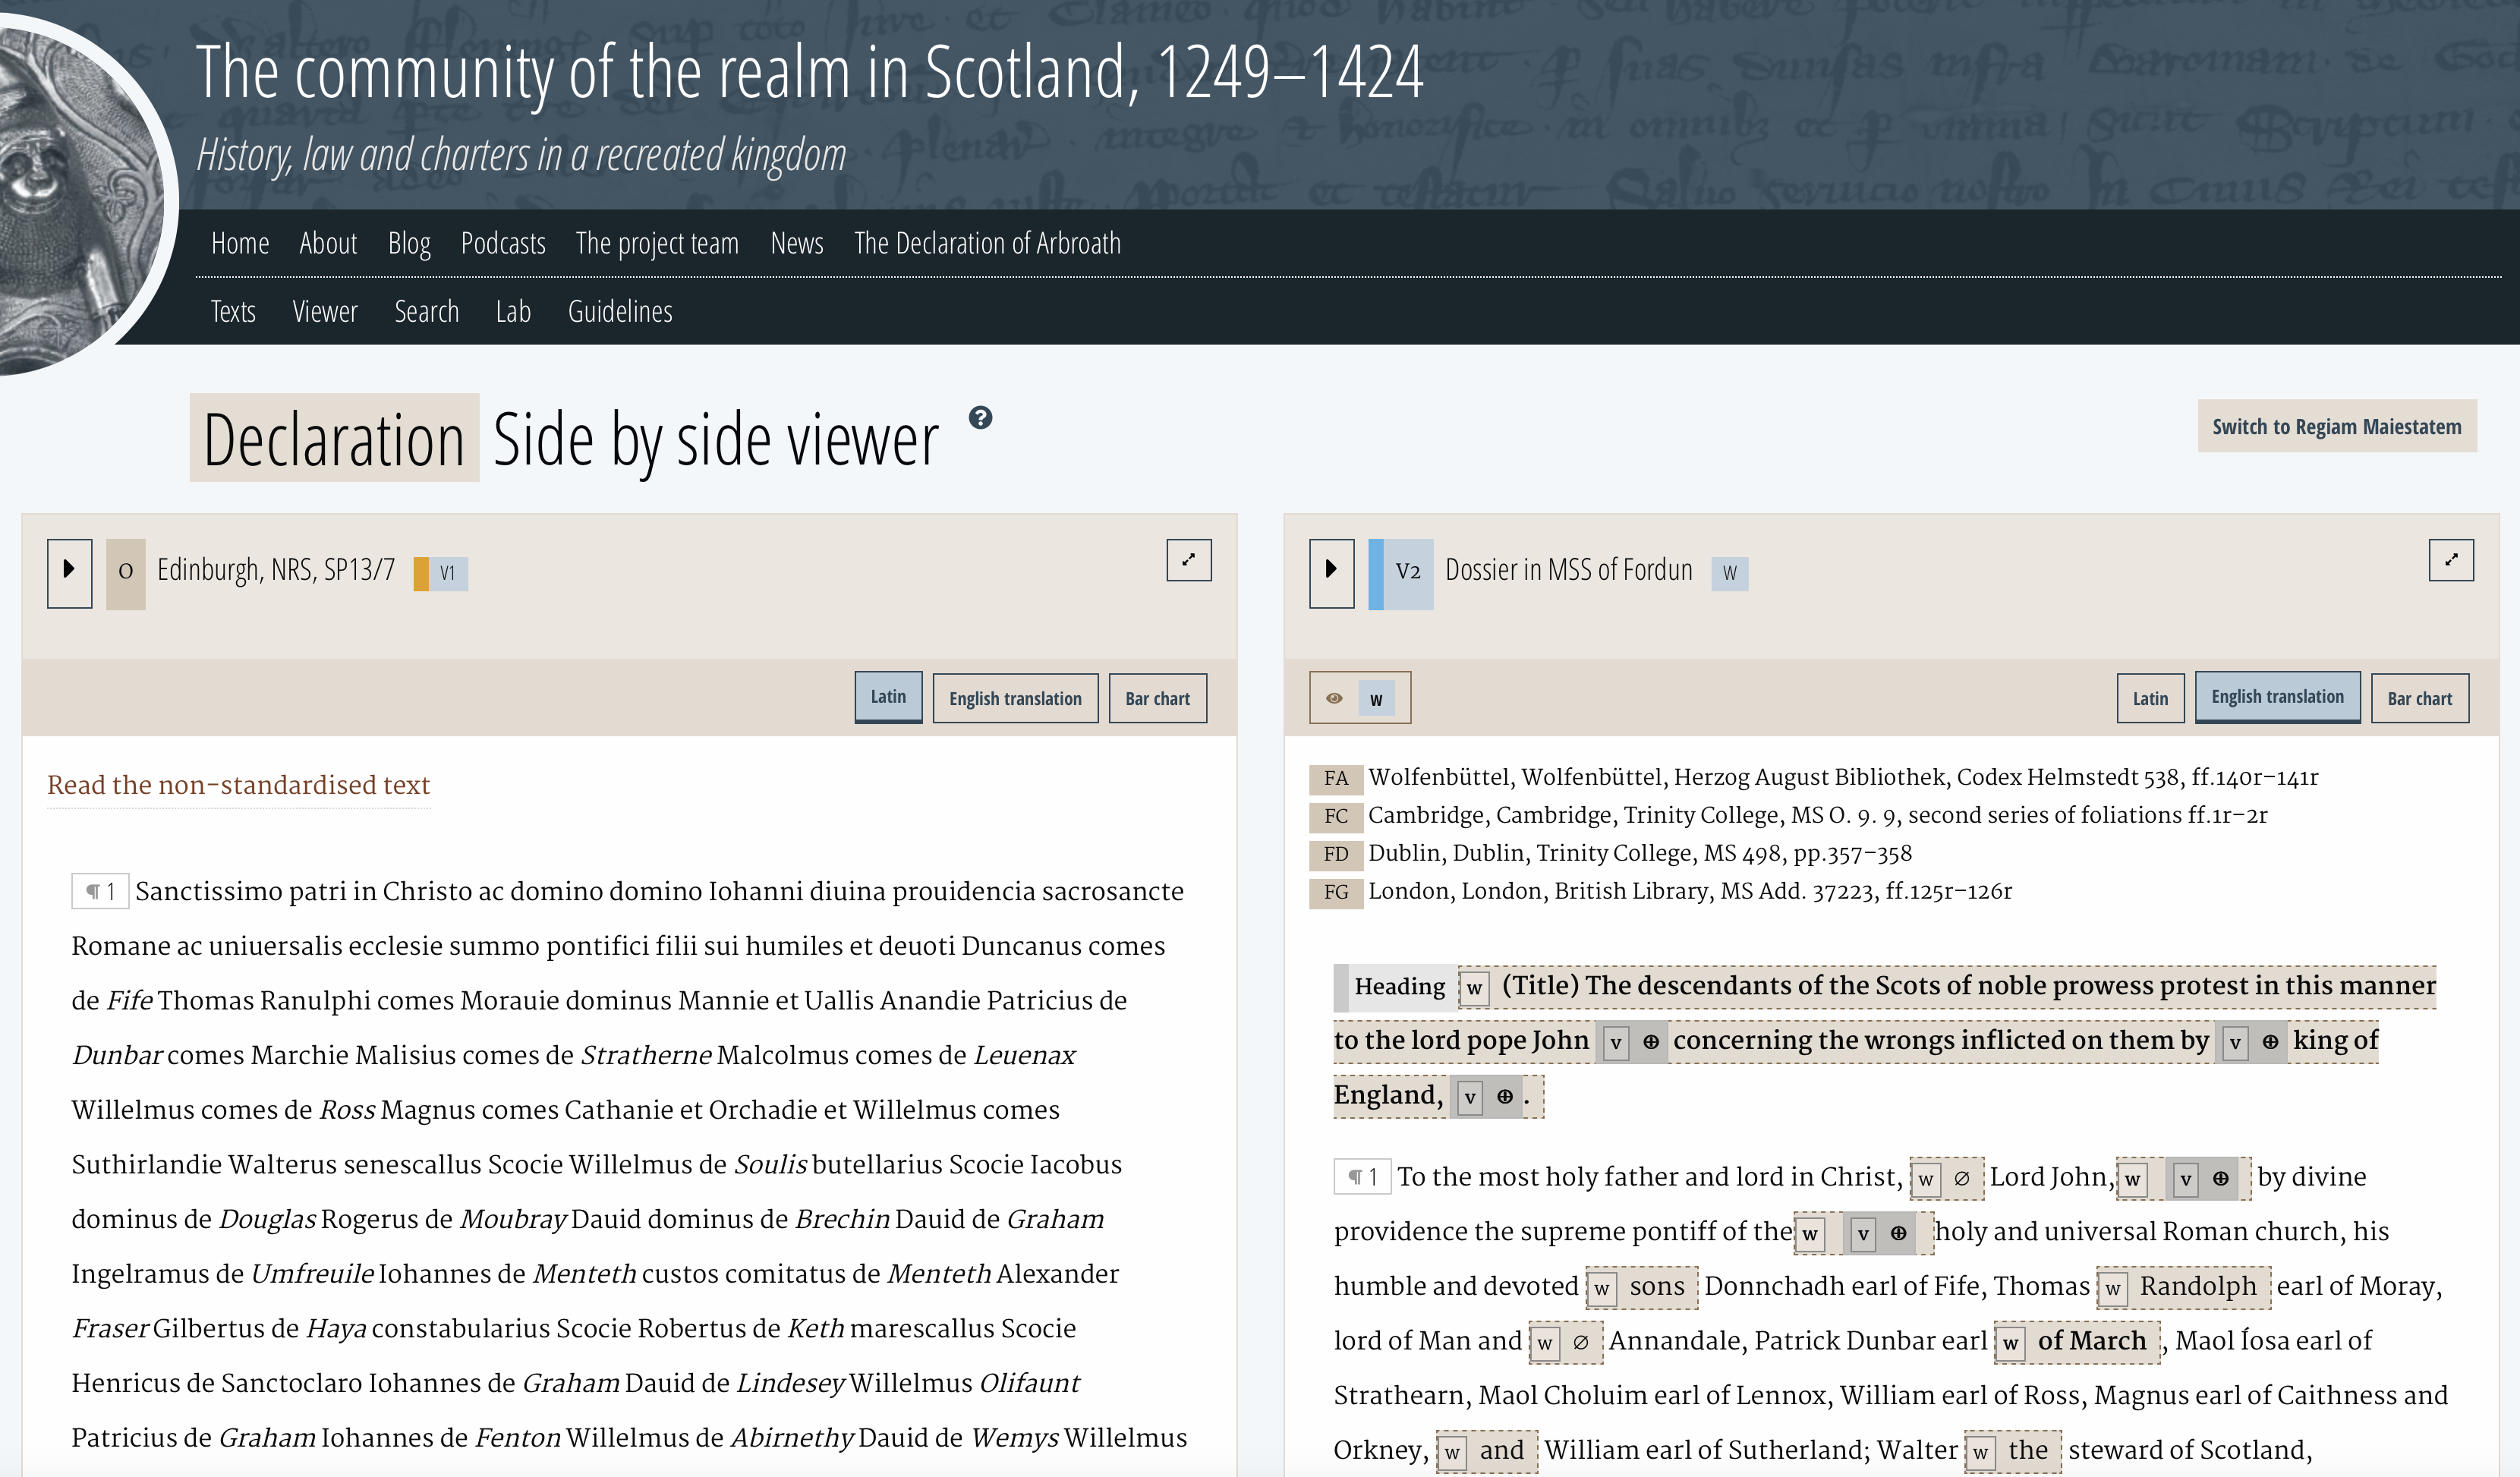Click the W witness toggle button
2520x1477 pixels.
(1377, 698)
